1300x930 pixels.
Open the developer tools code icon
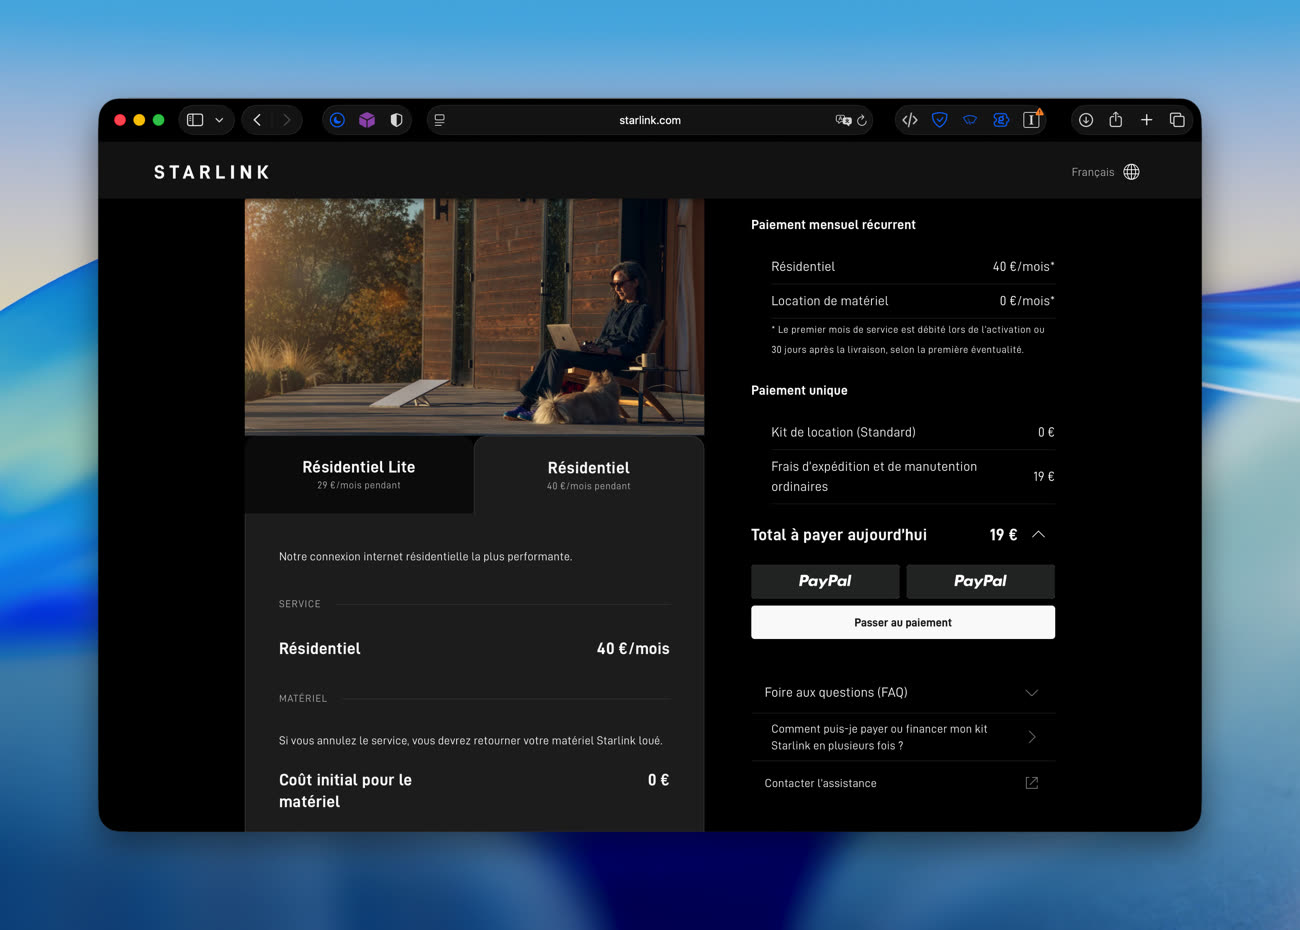910,120
